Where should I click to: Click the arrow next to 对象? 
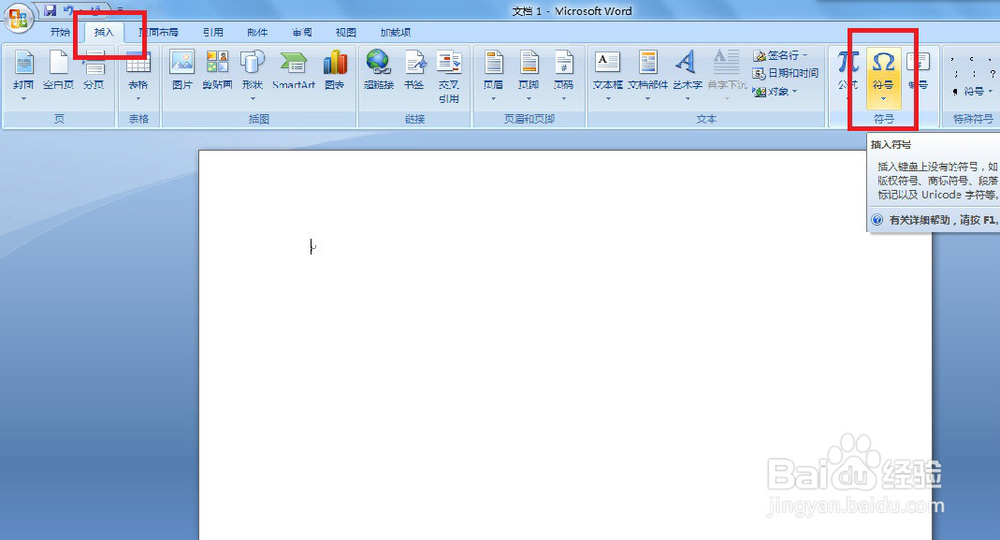pyautogui.click(x=795, y=92)
